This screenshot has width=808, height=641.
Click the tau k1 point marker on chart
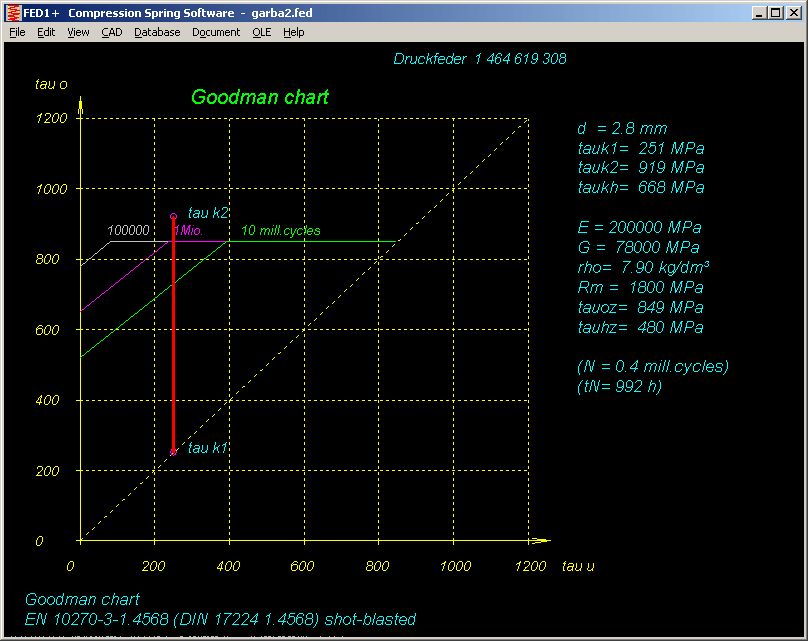click(173, 452)
